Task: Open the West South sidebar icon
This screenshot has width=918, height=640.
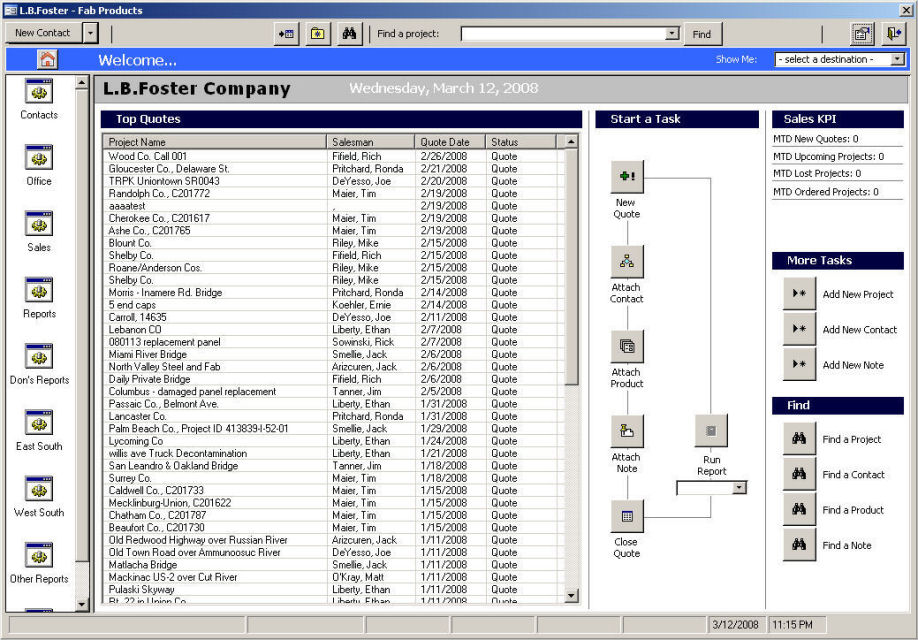Action: pos(39,489)
